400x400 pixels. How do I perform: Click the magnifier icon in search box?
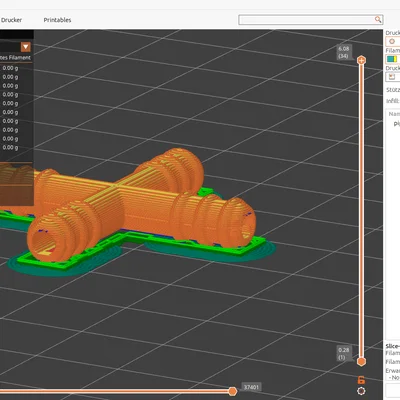[378, 19]
